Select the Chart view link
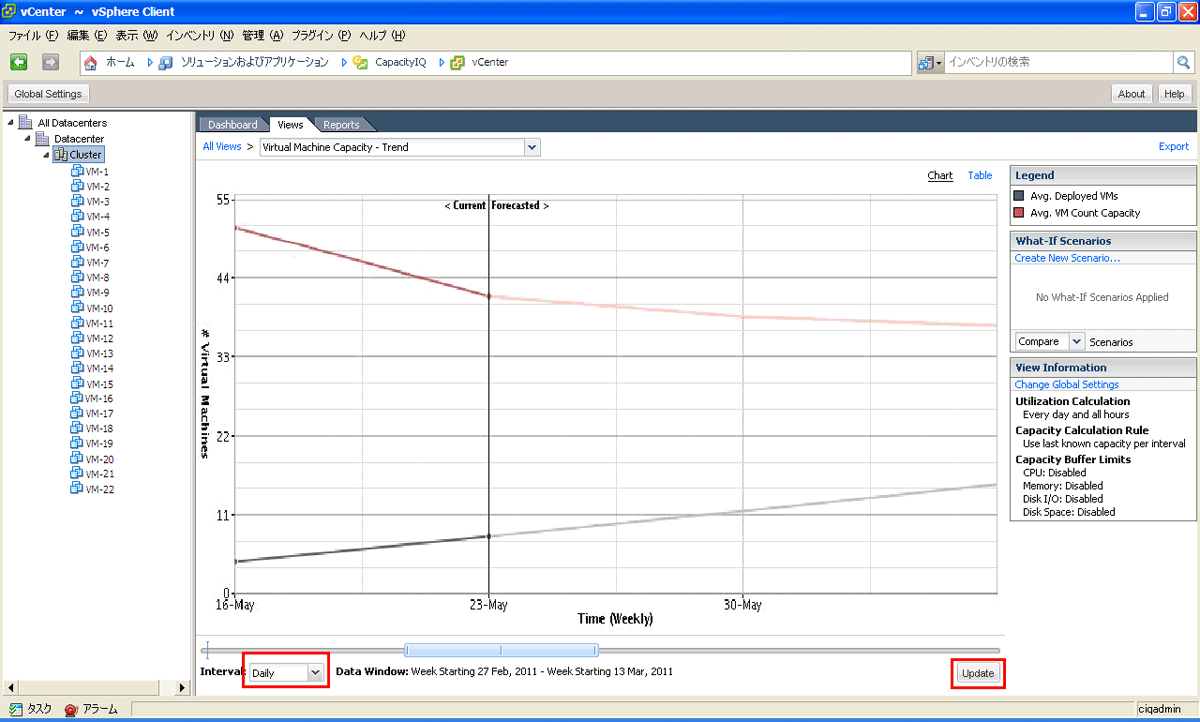The width and height of the screenshot is (1200, 722). [x=940, y=175]
